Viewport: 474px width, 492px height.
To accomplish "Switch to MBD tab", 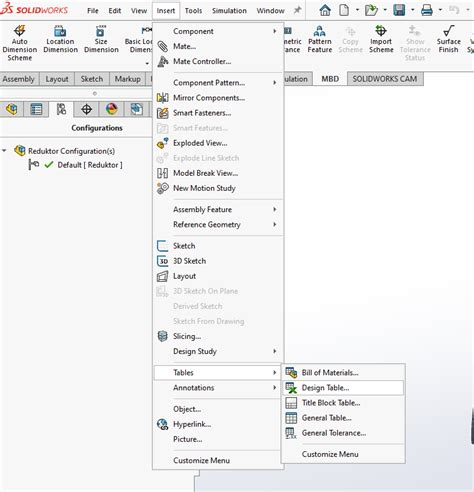I will 330,79.
